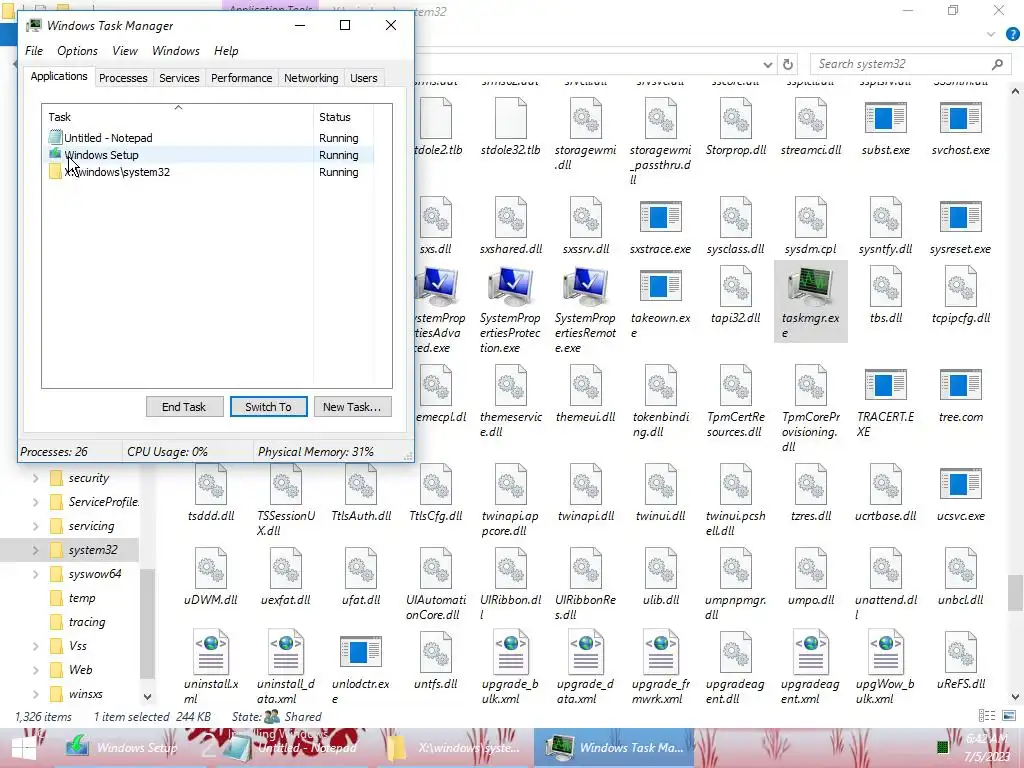
Task: Click the End Task button
Action: (x=184, y=407)
